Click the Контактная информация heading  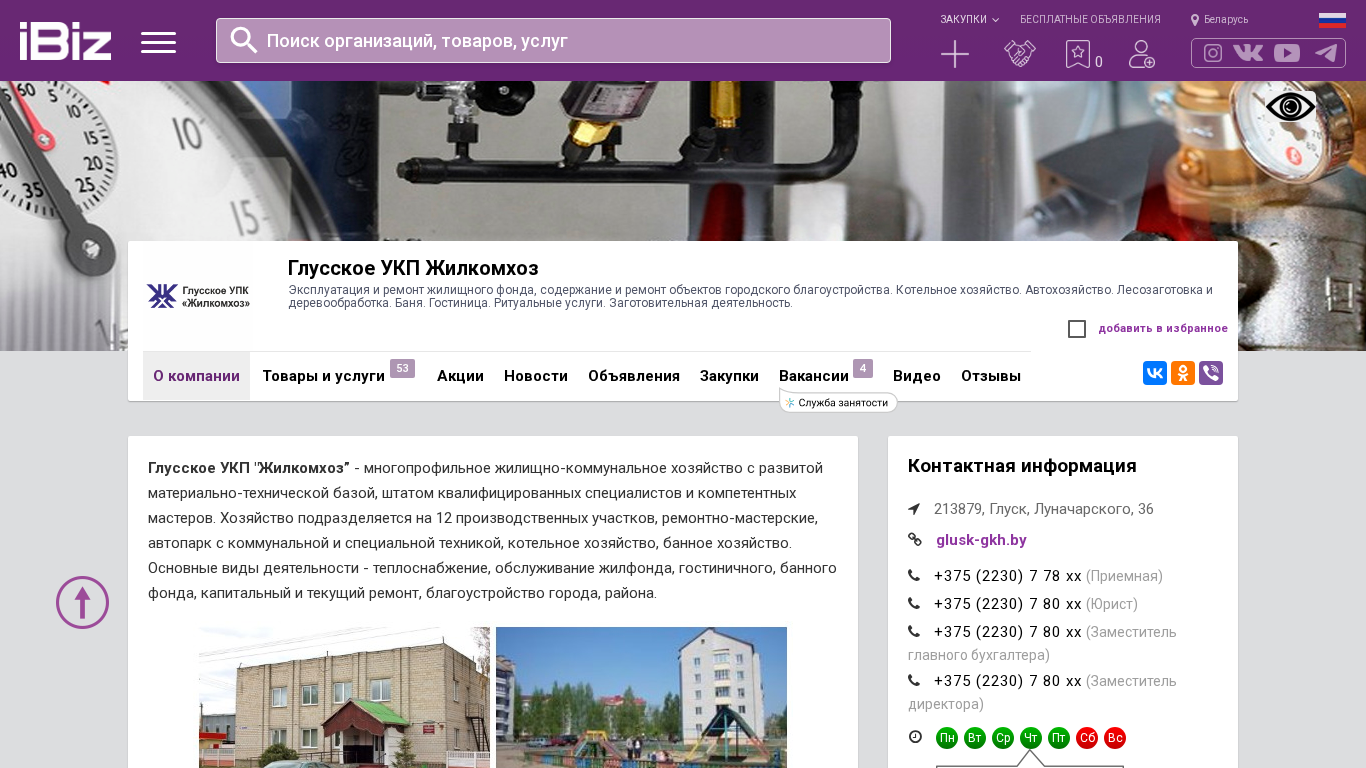pos(1022,466)
